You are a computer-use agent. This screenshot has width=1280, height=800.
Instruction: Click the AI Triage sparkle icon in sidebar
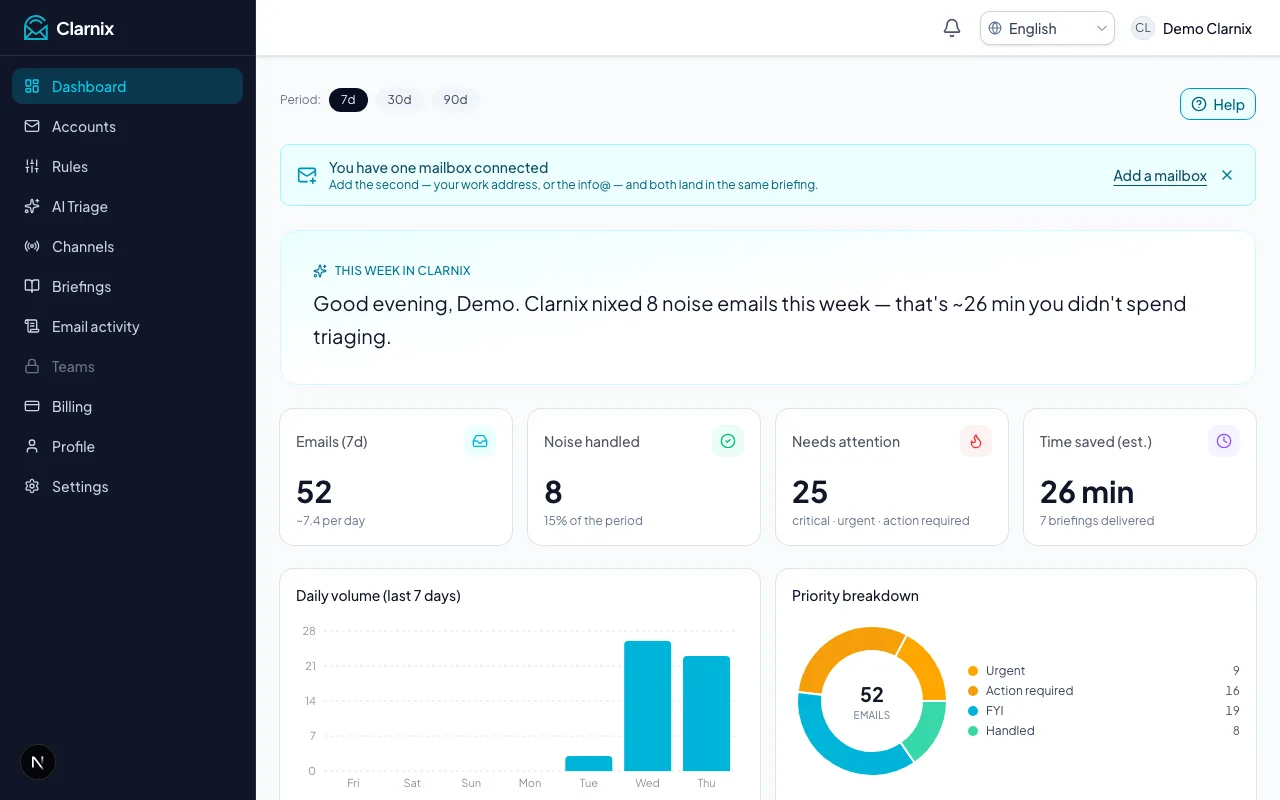pyautogui.click(x=32, y=206)
